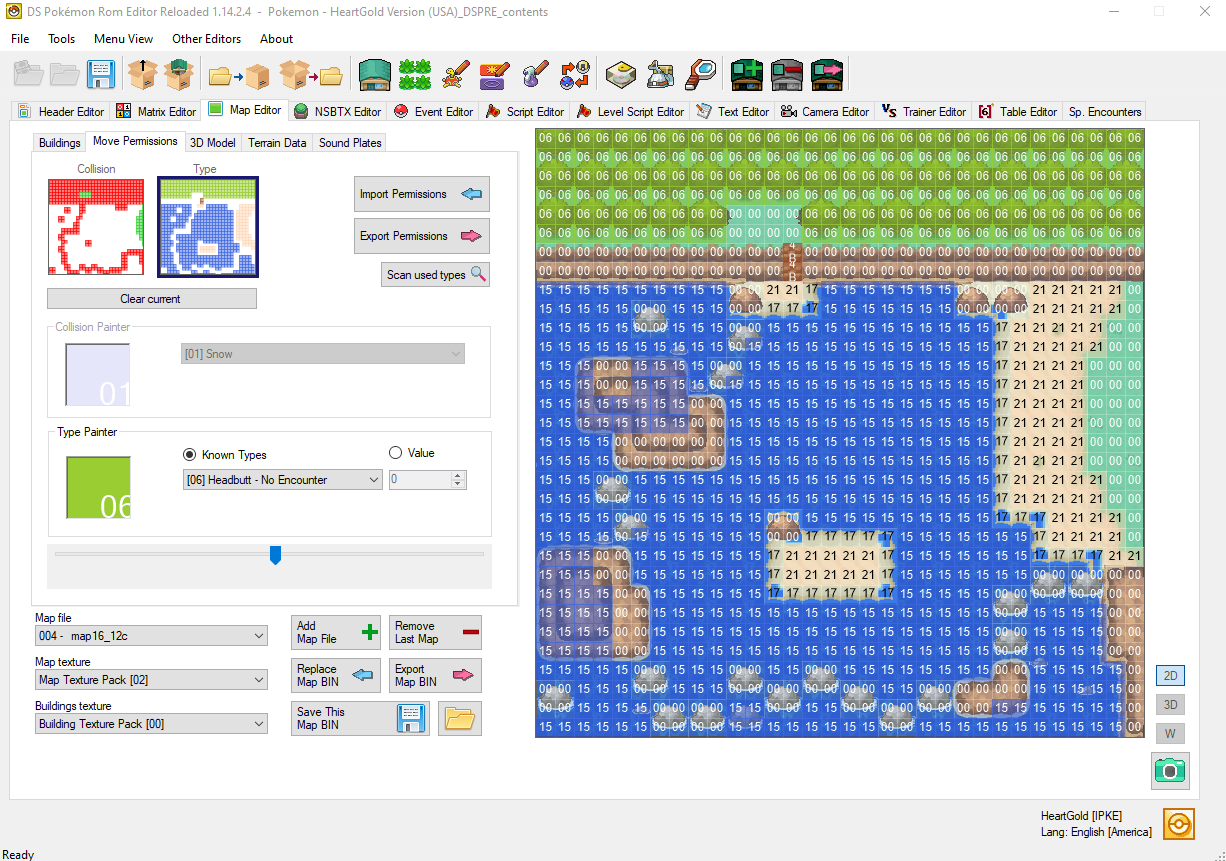Screen dimensions: 1226x861
Task: Open the Map texture pack dropdown
Action: [151, 679]
